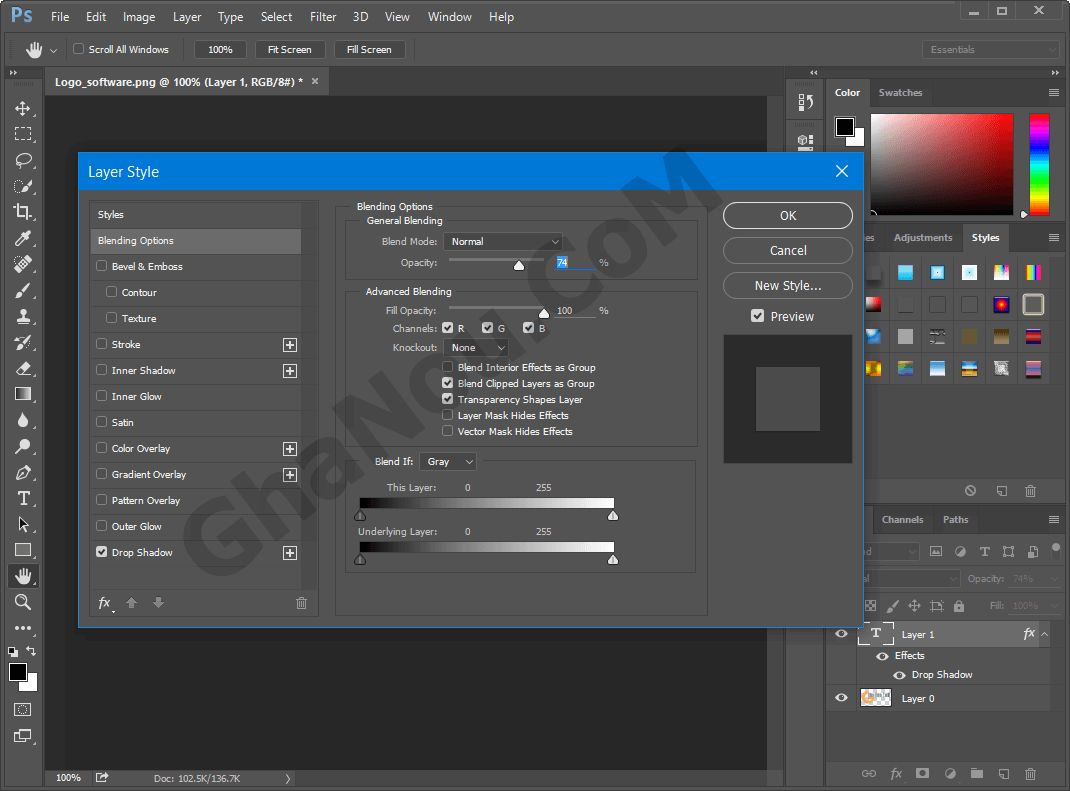Select the Eraser tool
The image size is (1070, 791).
(23, 369)
